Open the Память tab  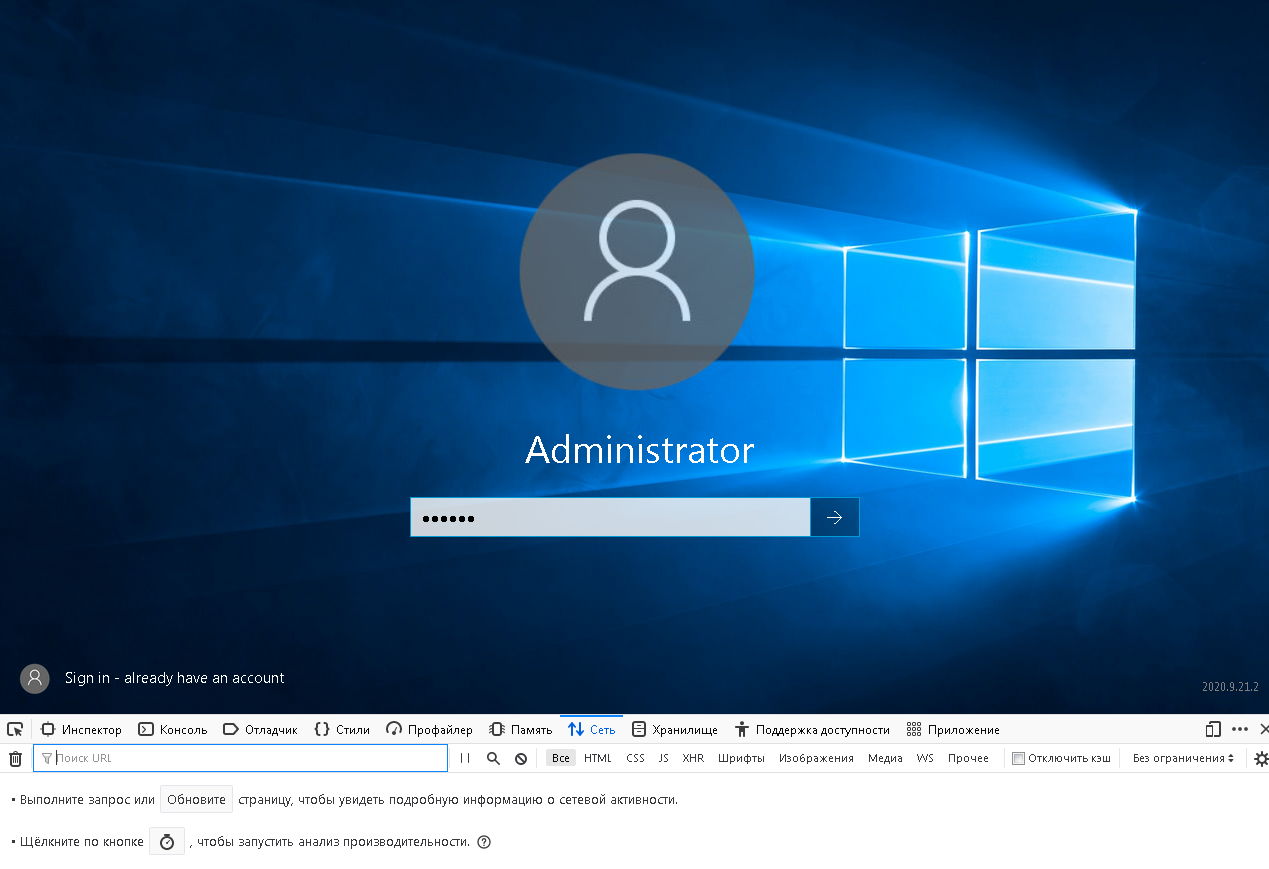click(x=520, y=730)
